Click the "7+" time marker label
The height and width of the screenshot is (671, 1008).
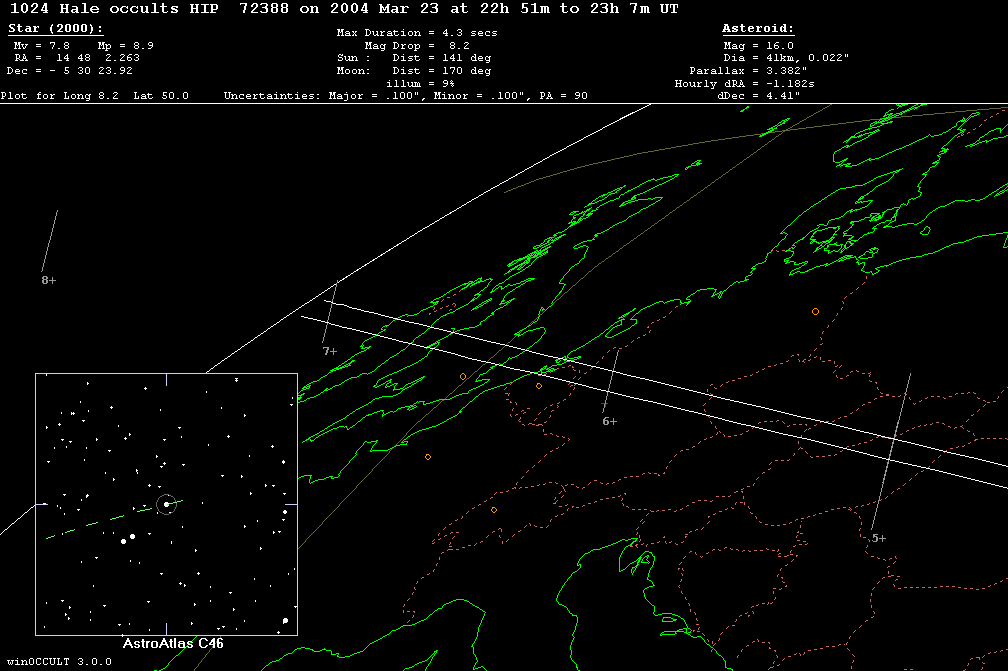330,352
